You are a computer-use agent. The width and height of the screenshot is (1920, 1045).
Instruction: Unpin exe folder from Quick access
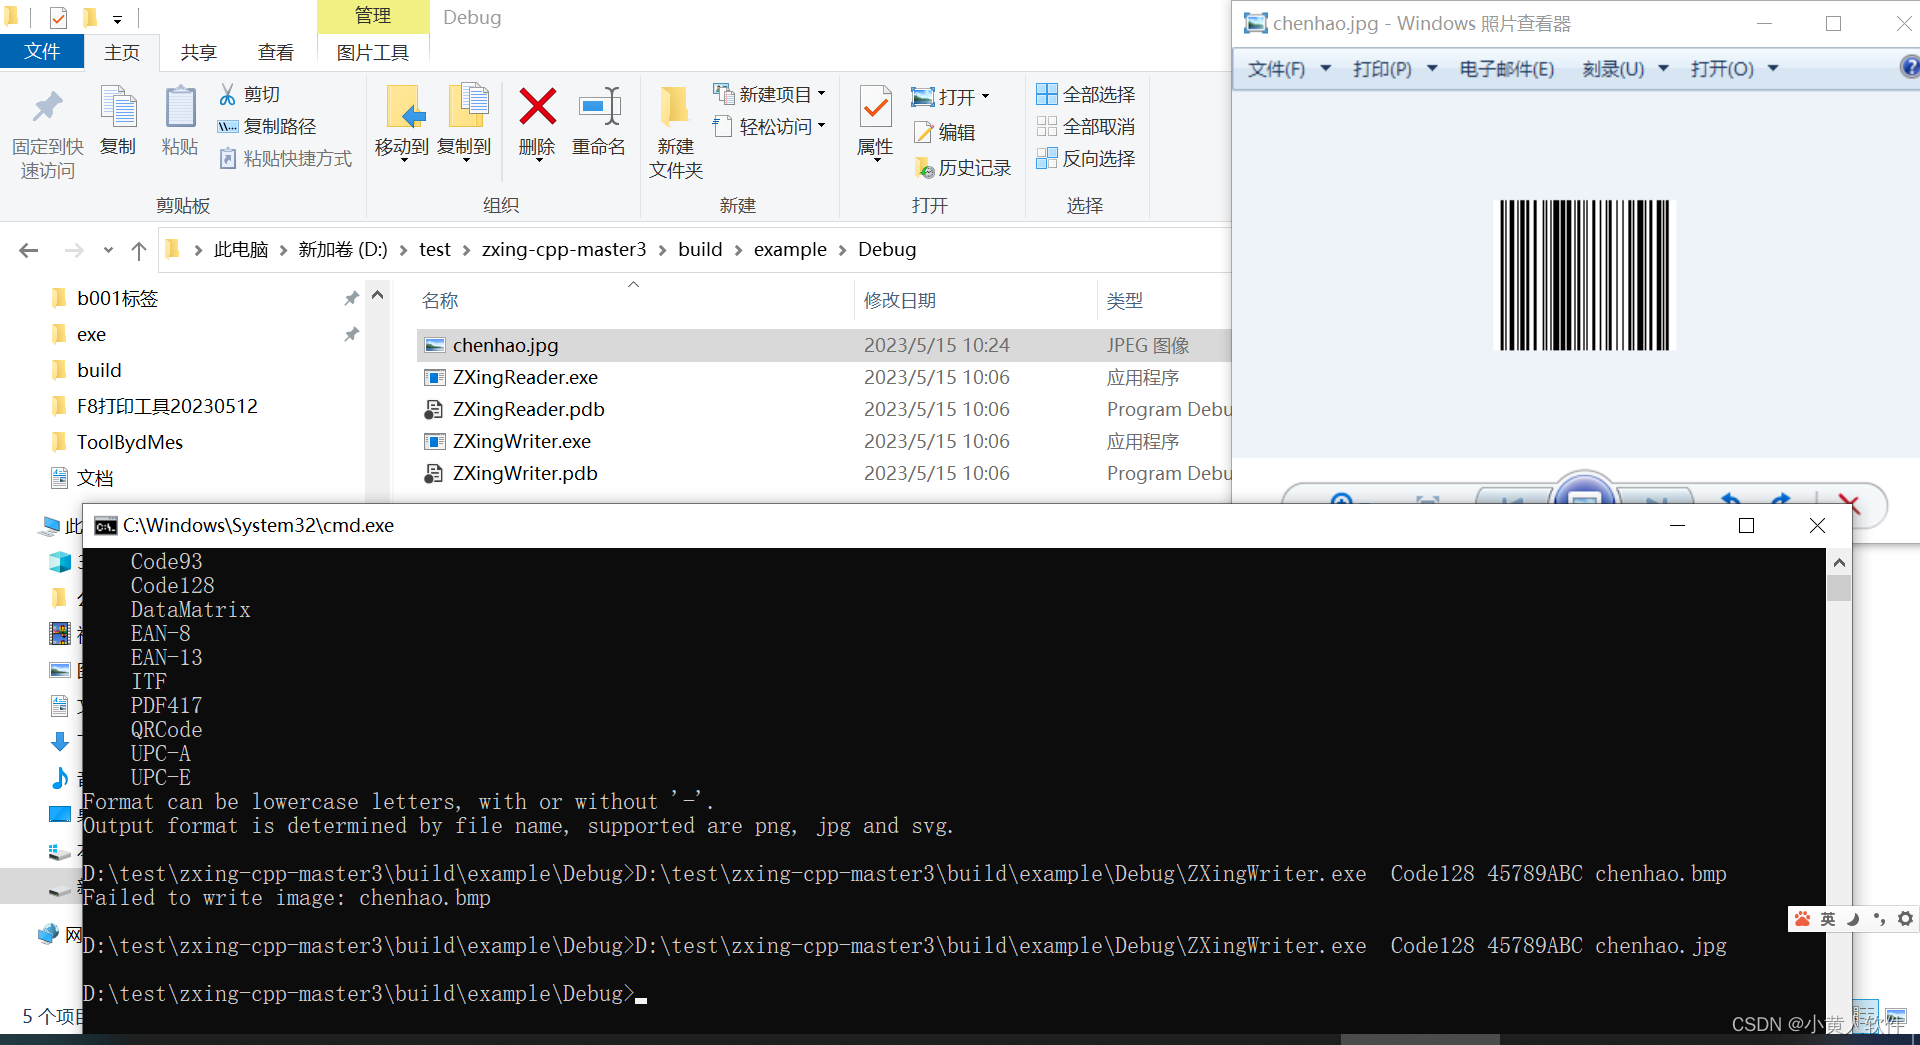click(351, 334)
